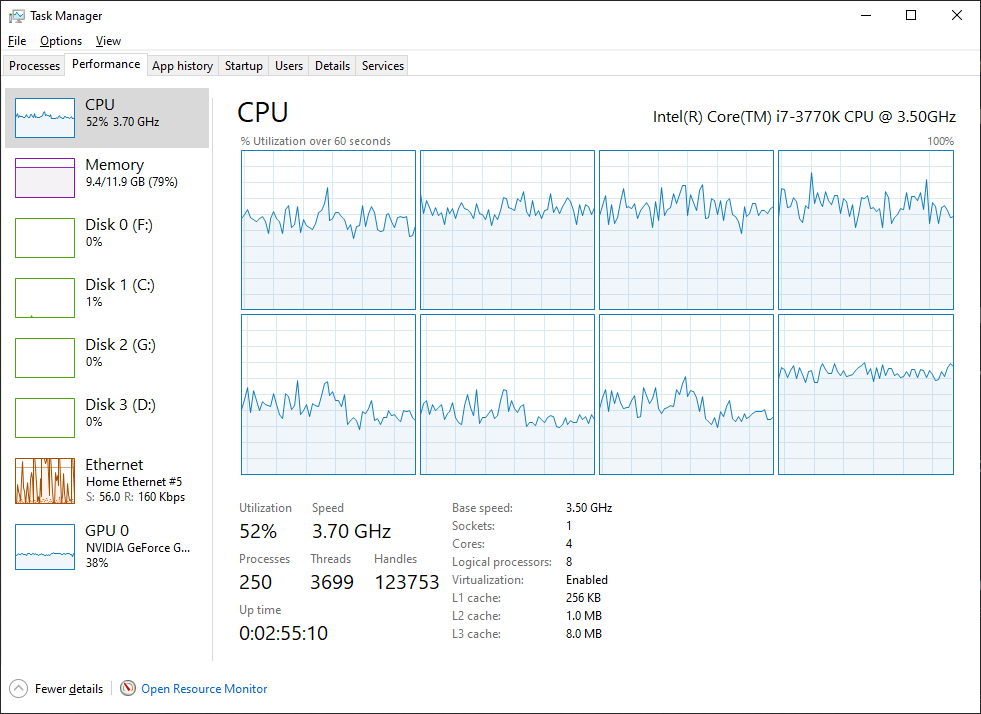Select the CPU mini graph thumbnail
Viewport: 981px width, 714px height.
(x=45, y=118)
